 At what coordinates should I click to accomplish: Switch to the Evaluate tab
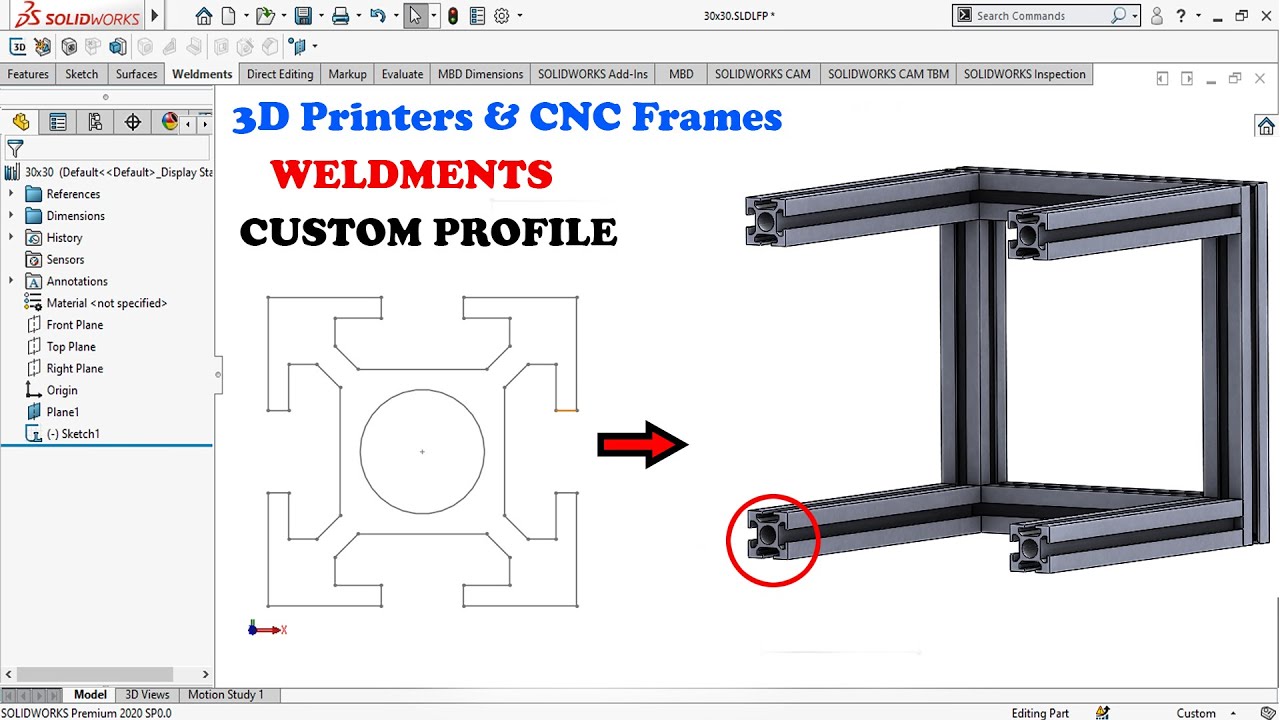click(x=402, y=74)
